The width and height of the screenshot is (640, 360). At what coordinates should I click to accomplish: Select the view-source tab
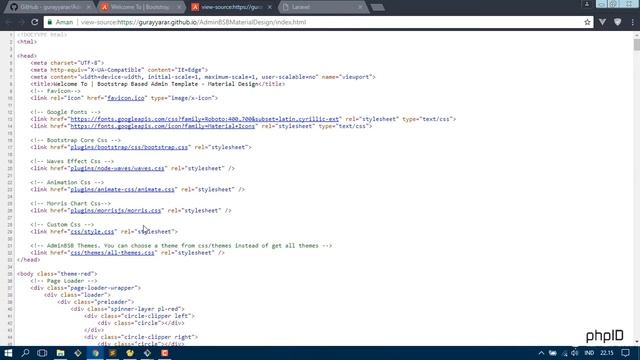point(231,7)
